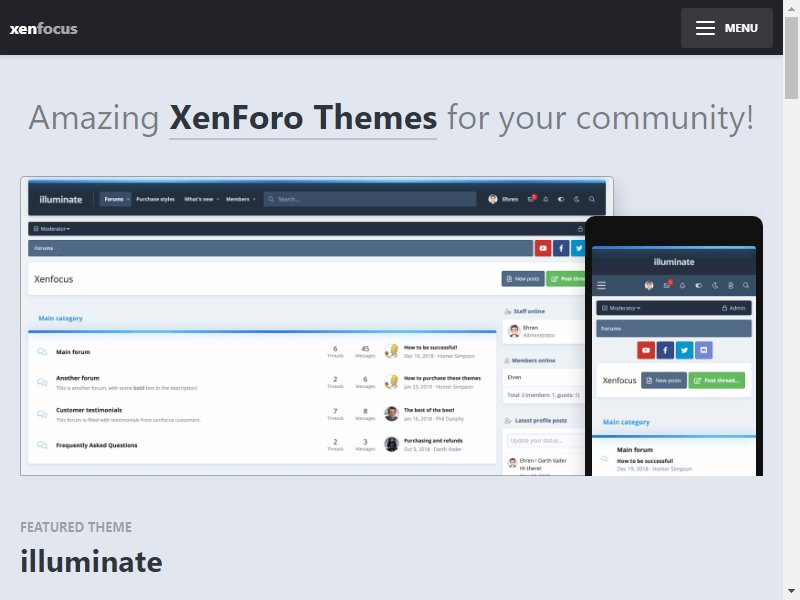The width and height of the screenshot is (800, 600).
Task: Click Facebook icon in mobile preview
Action: [665, 351]
